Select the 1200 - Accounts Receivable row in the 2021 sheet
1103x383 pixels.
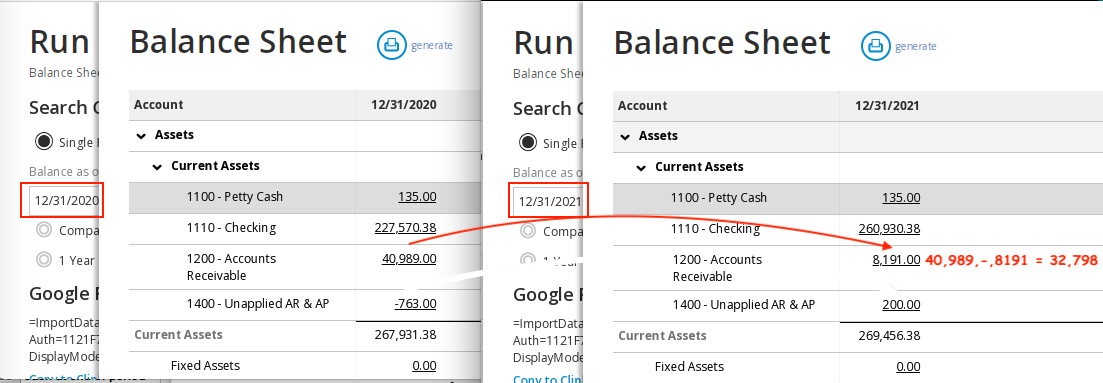coord(857,268)
